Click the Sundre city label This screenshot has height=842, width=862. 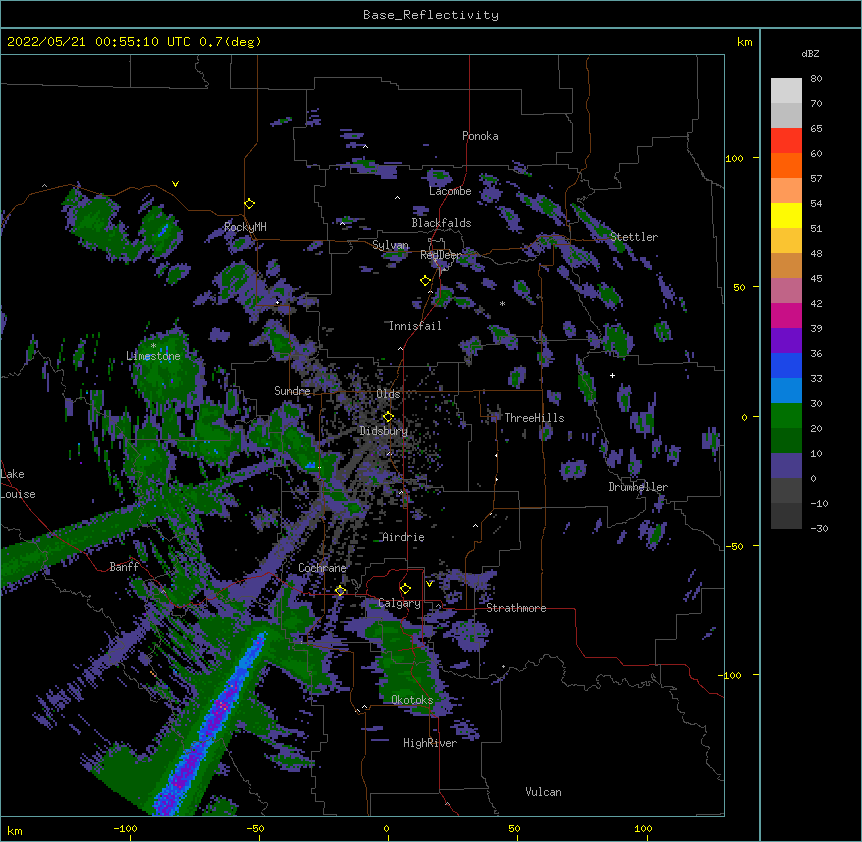tap(292, 391)
